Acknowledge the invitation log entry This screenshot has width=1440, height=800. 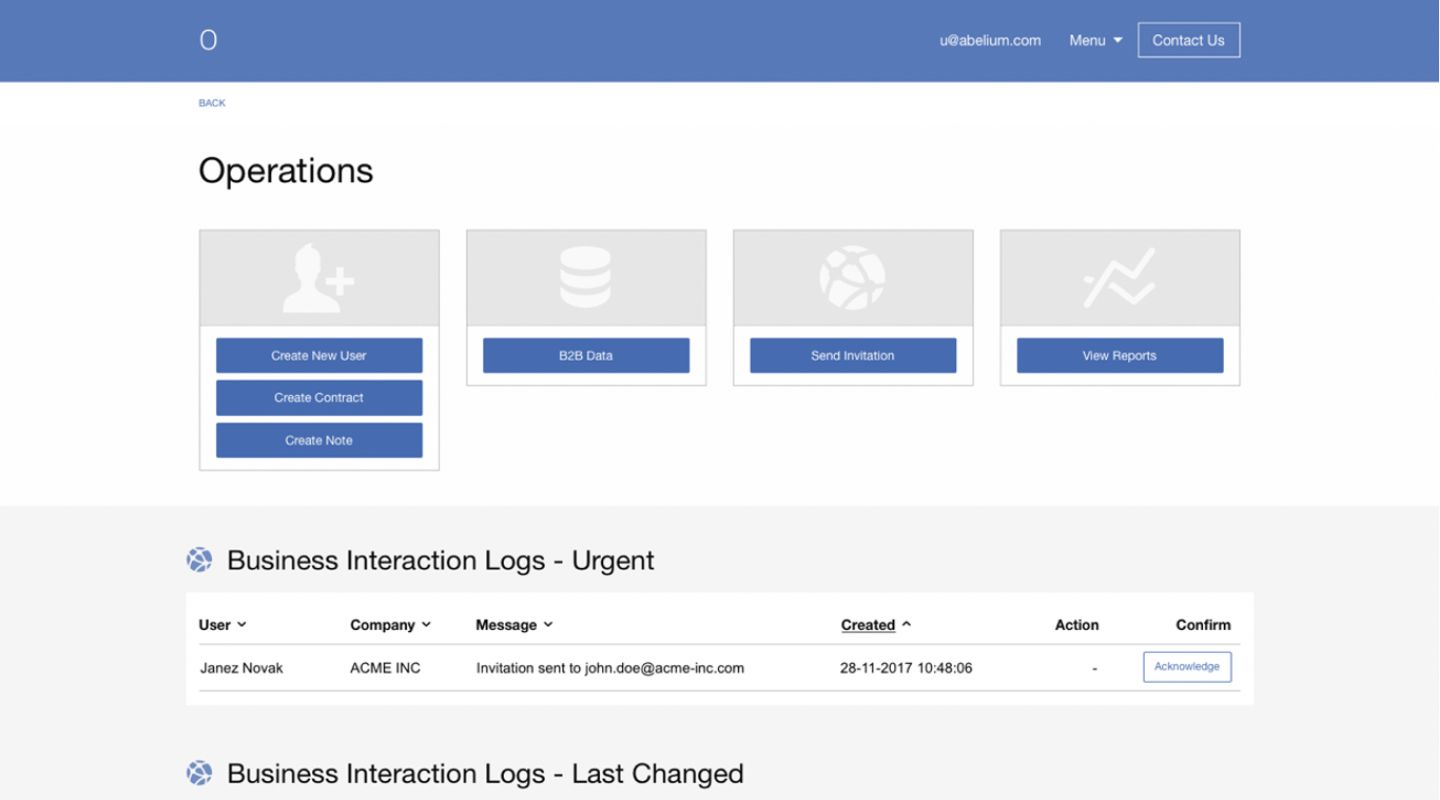(x=1187, y=667)
